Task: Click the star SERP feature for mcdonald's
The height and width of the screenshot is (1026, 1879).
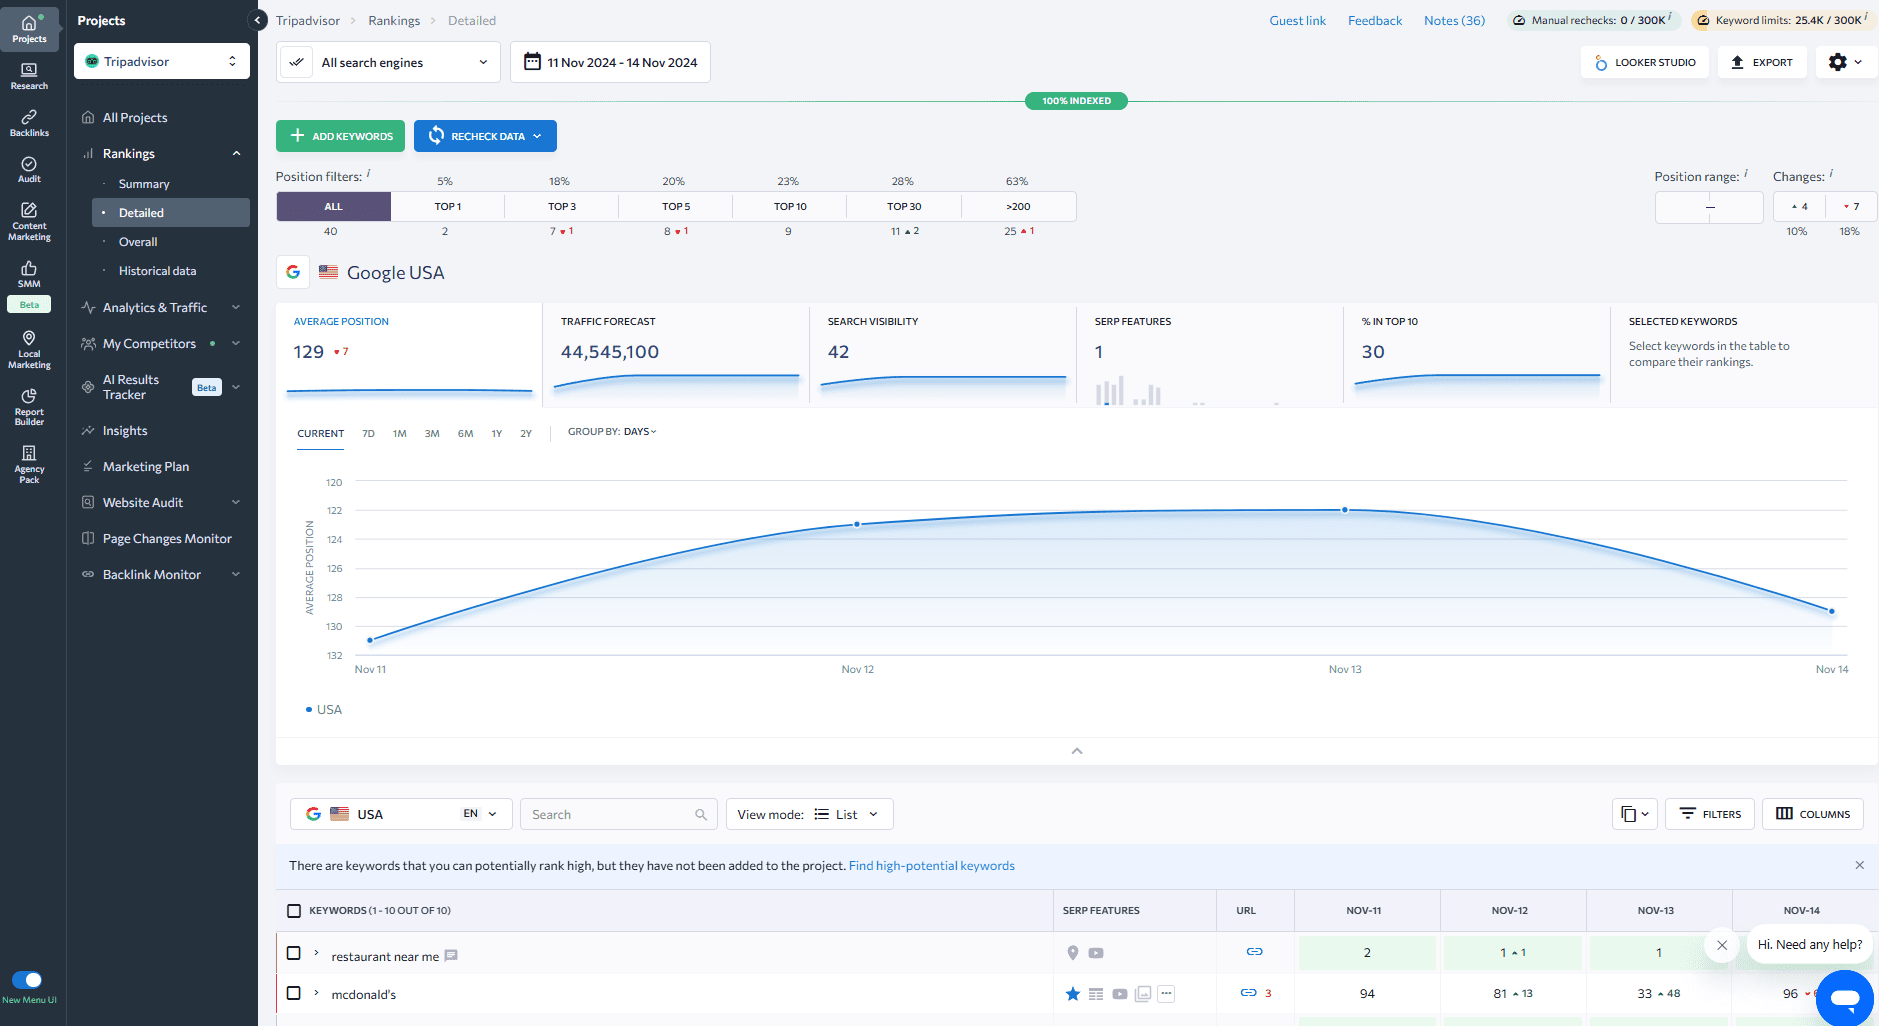Action: coord(1072,993)
